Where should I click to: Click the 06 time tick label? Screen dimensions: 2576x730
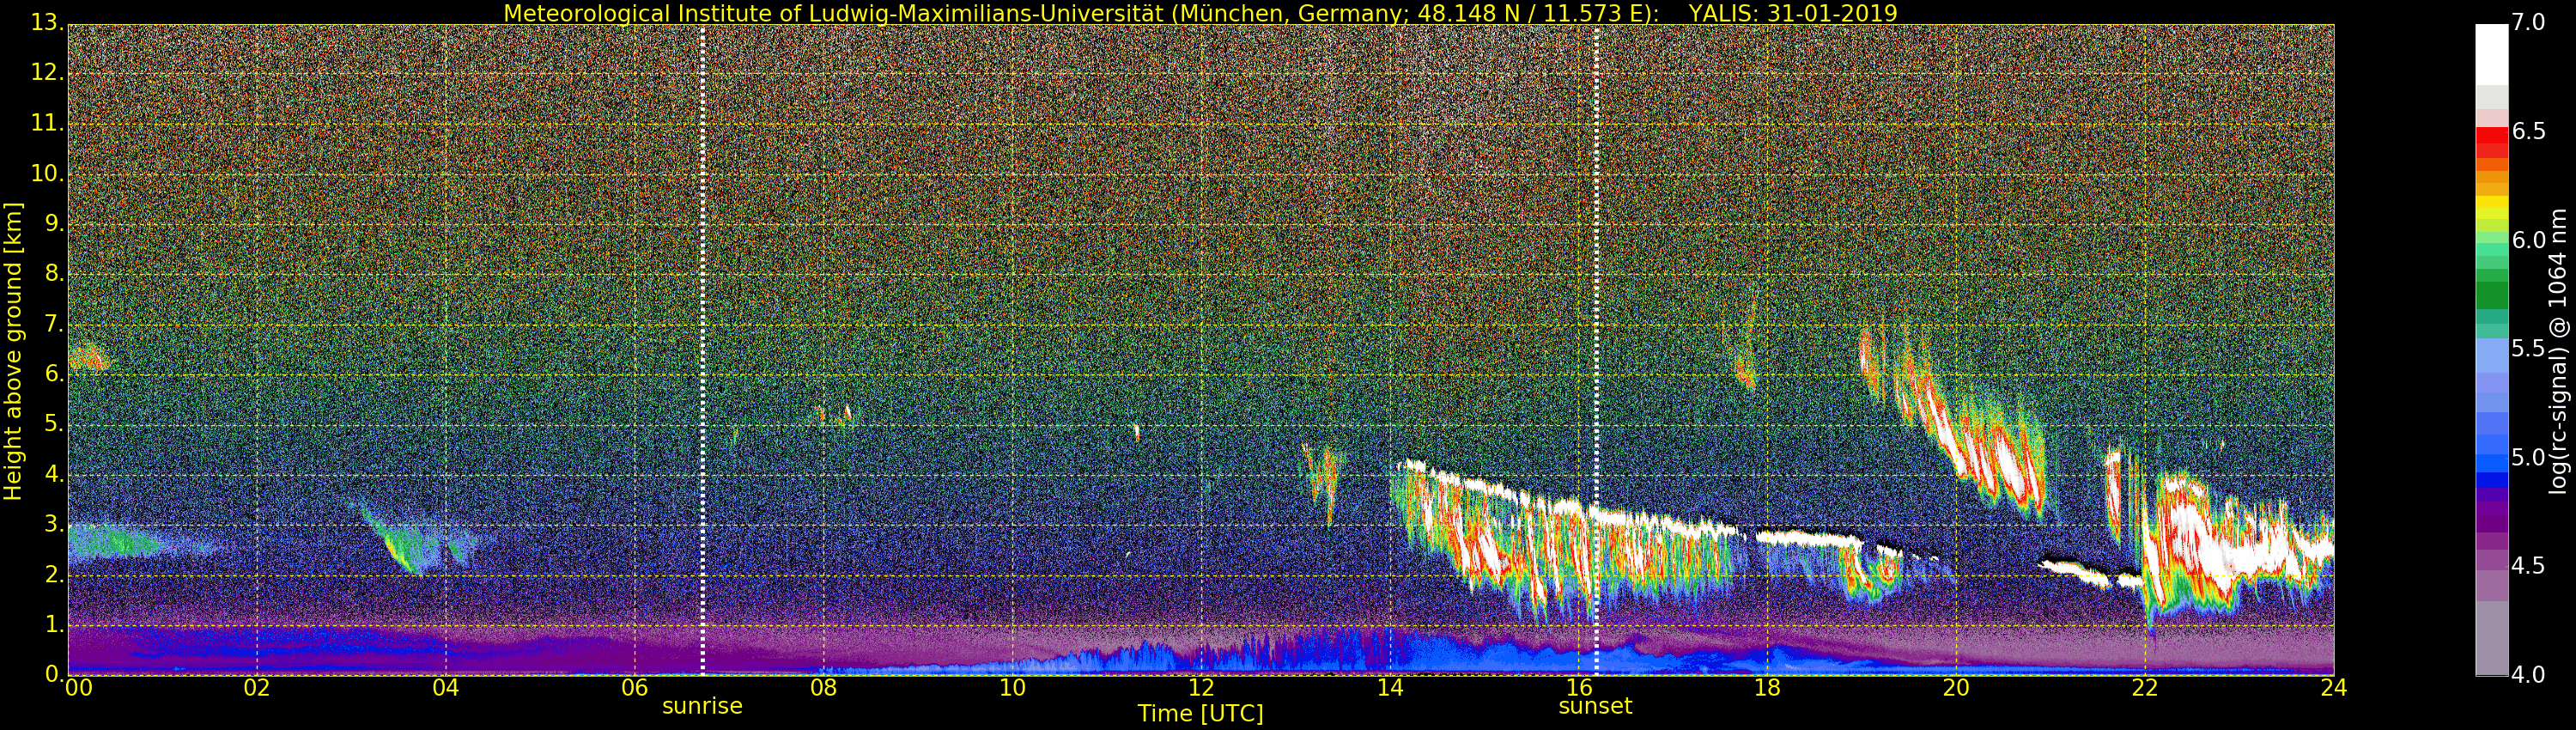click(635, 688)
